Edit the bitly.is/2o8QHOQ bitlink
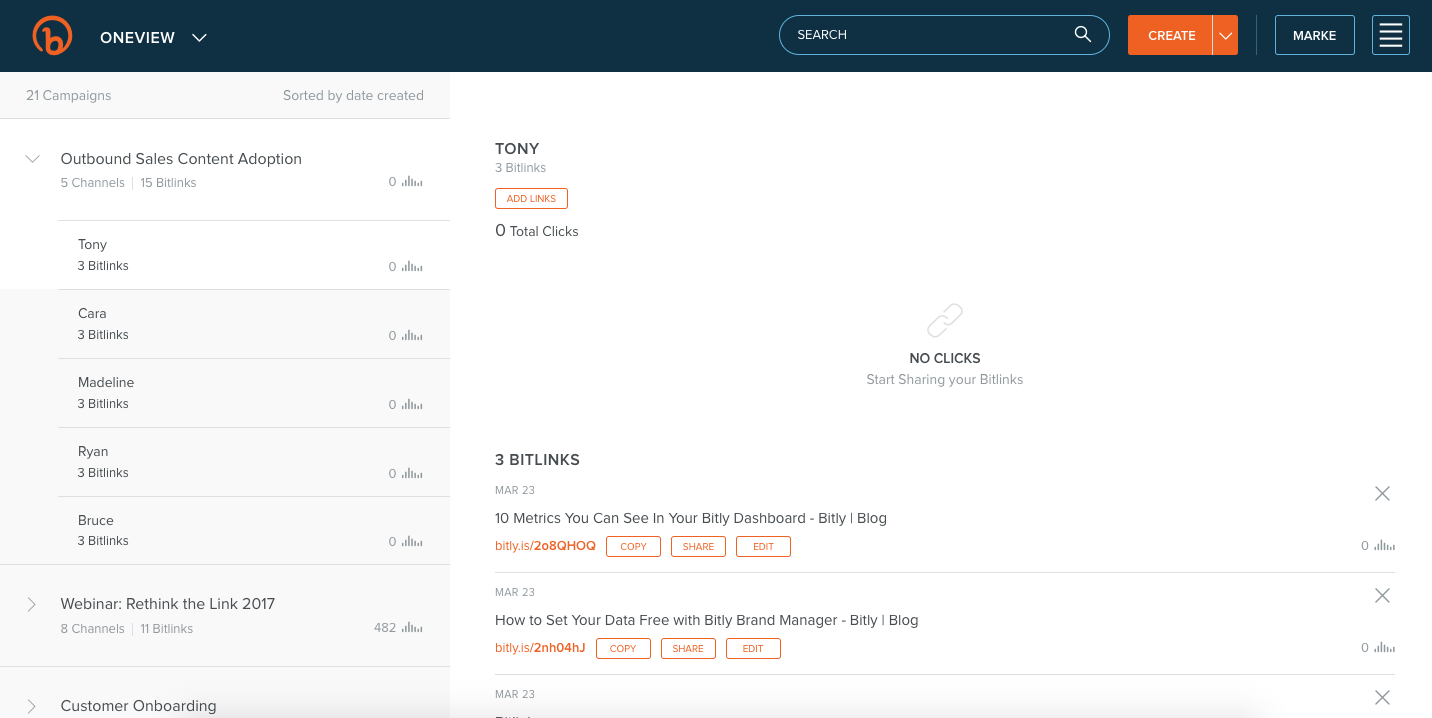 coord(763,547)
